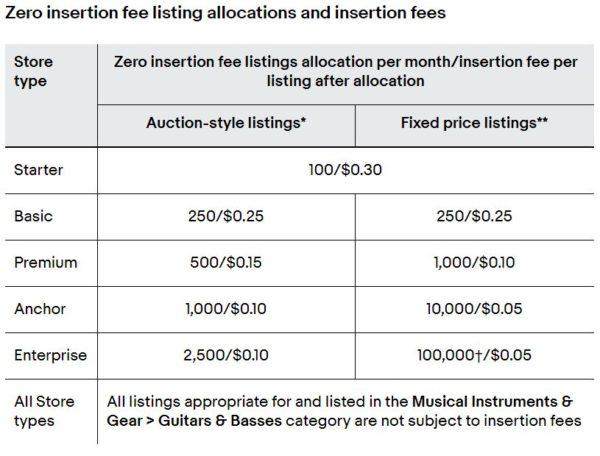Select the Basic row label
This screenshot has width=600, height=456.
(33, 216)
